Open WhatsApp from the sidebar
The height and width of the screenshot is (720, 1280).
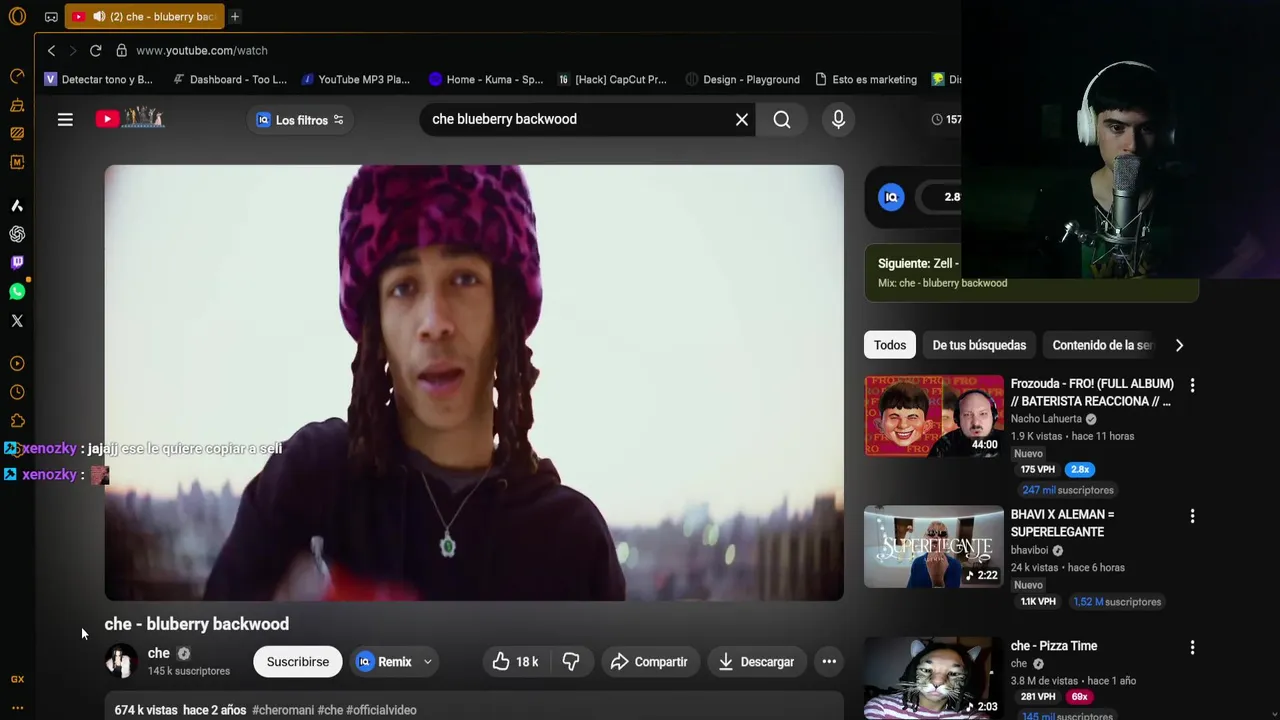tap(17, 292)
